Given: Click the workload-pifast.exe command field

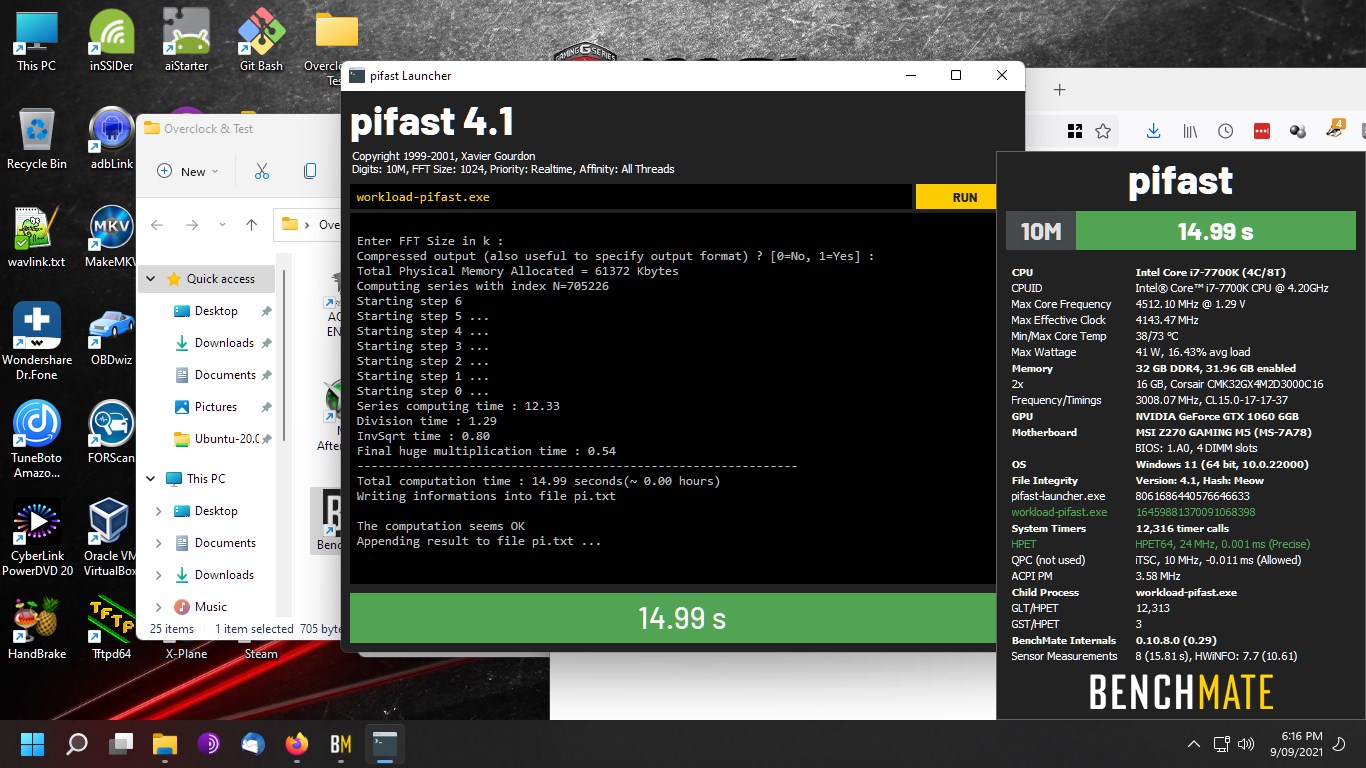Looking at the screenshot, I should 631,197.
